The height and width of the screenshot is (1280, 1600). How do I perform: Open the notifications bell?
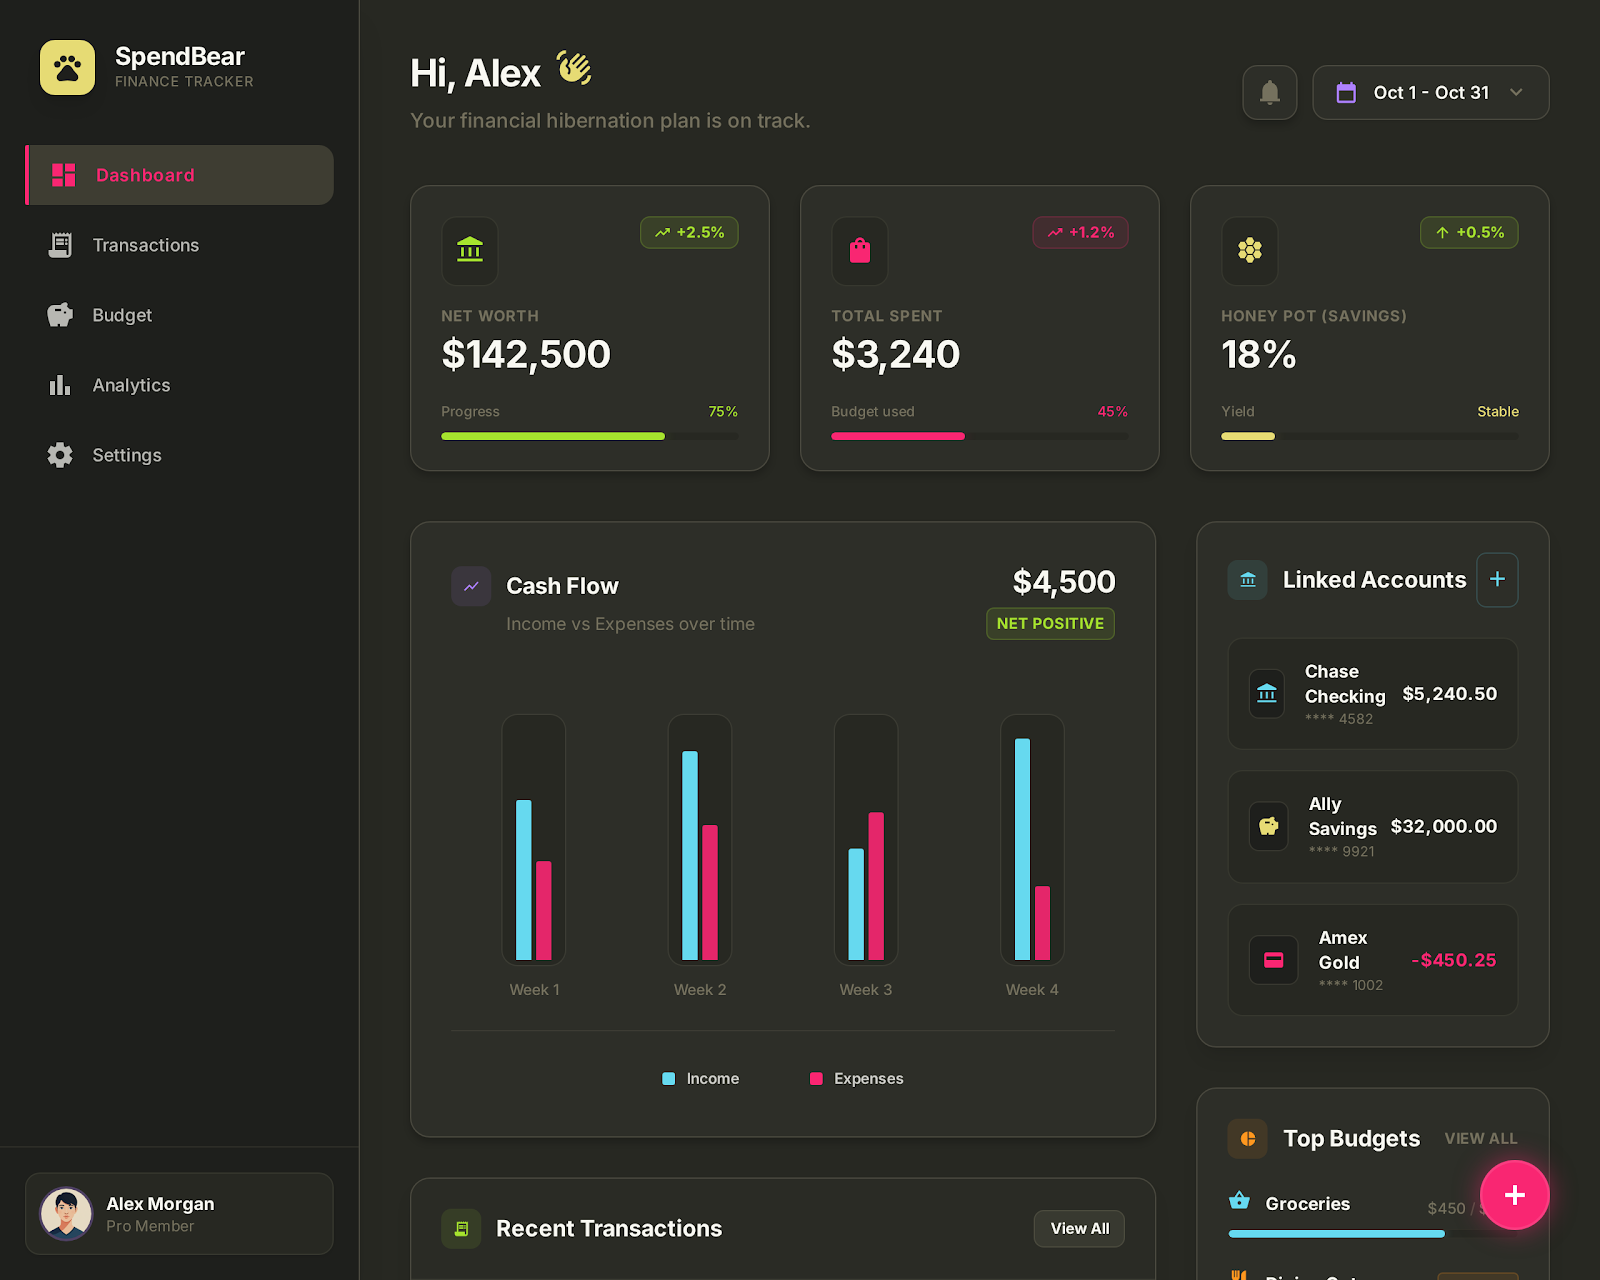pos(1269,93)
